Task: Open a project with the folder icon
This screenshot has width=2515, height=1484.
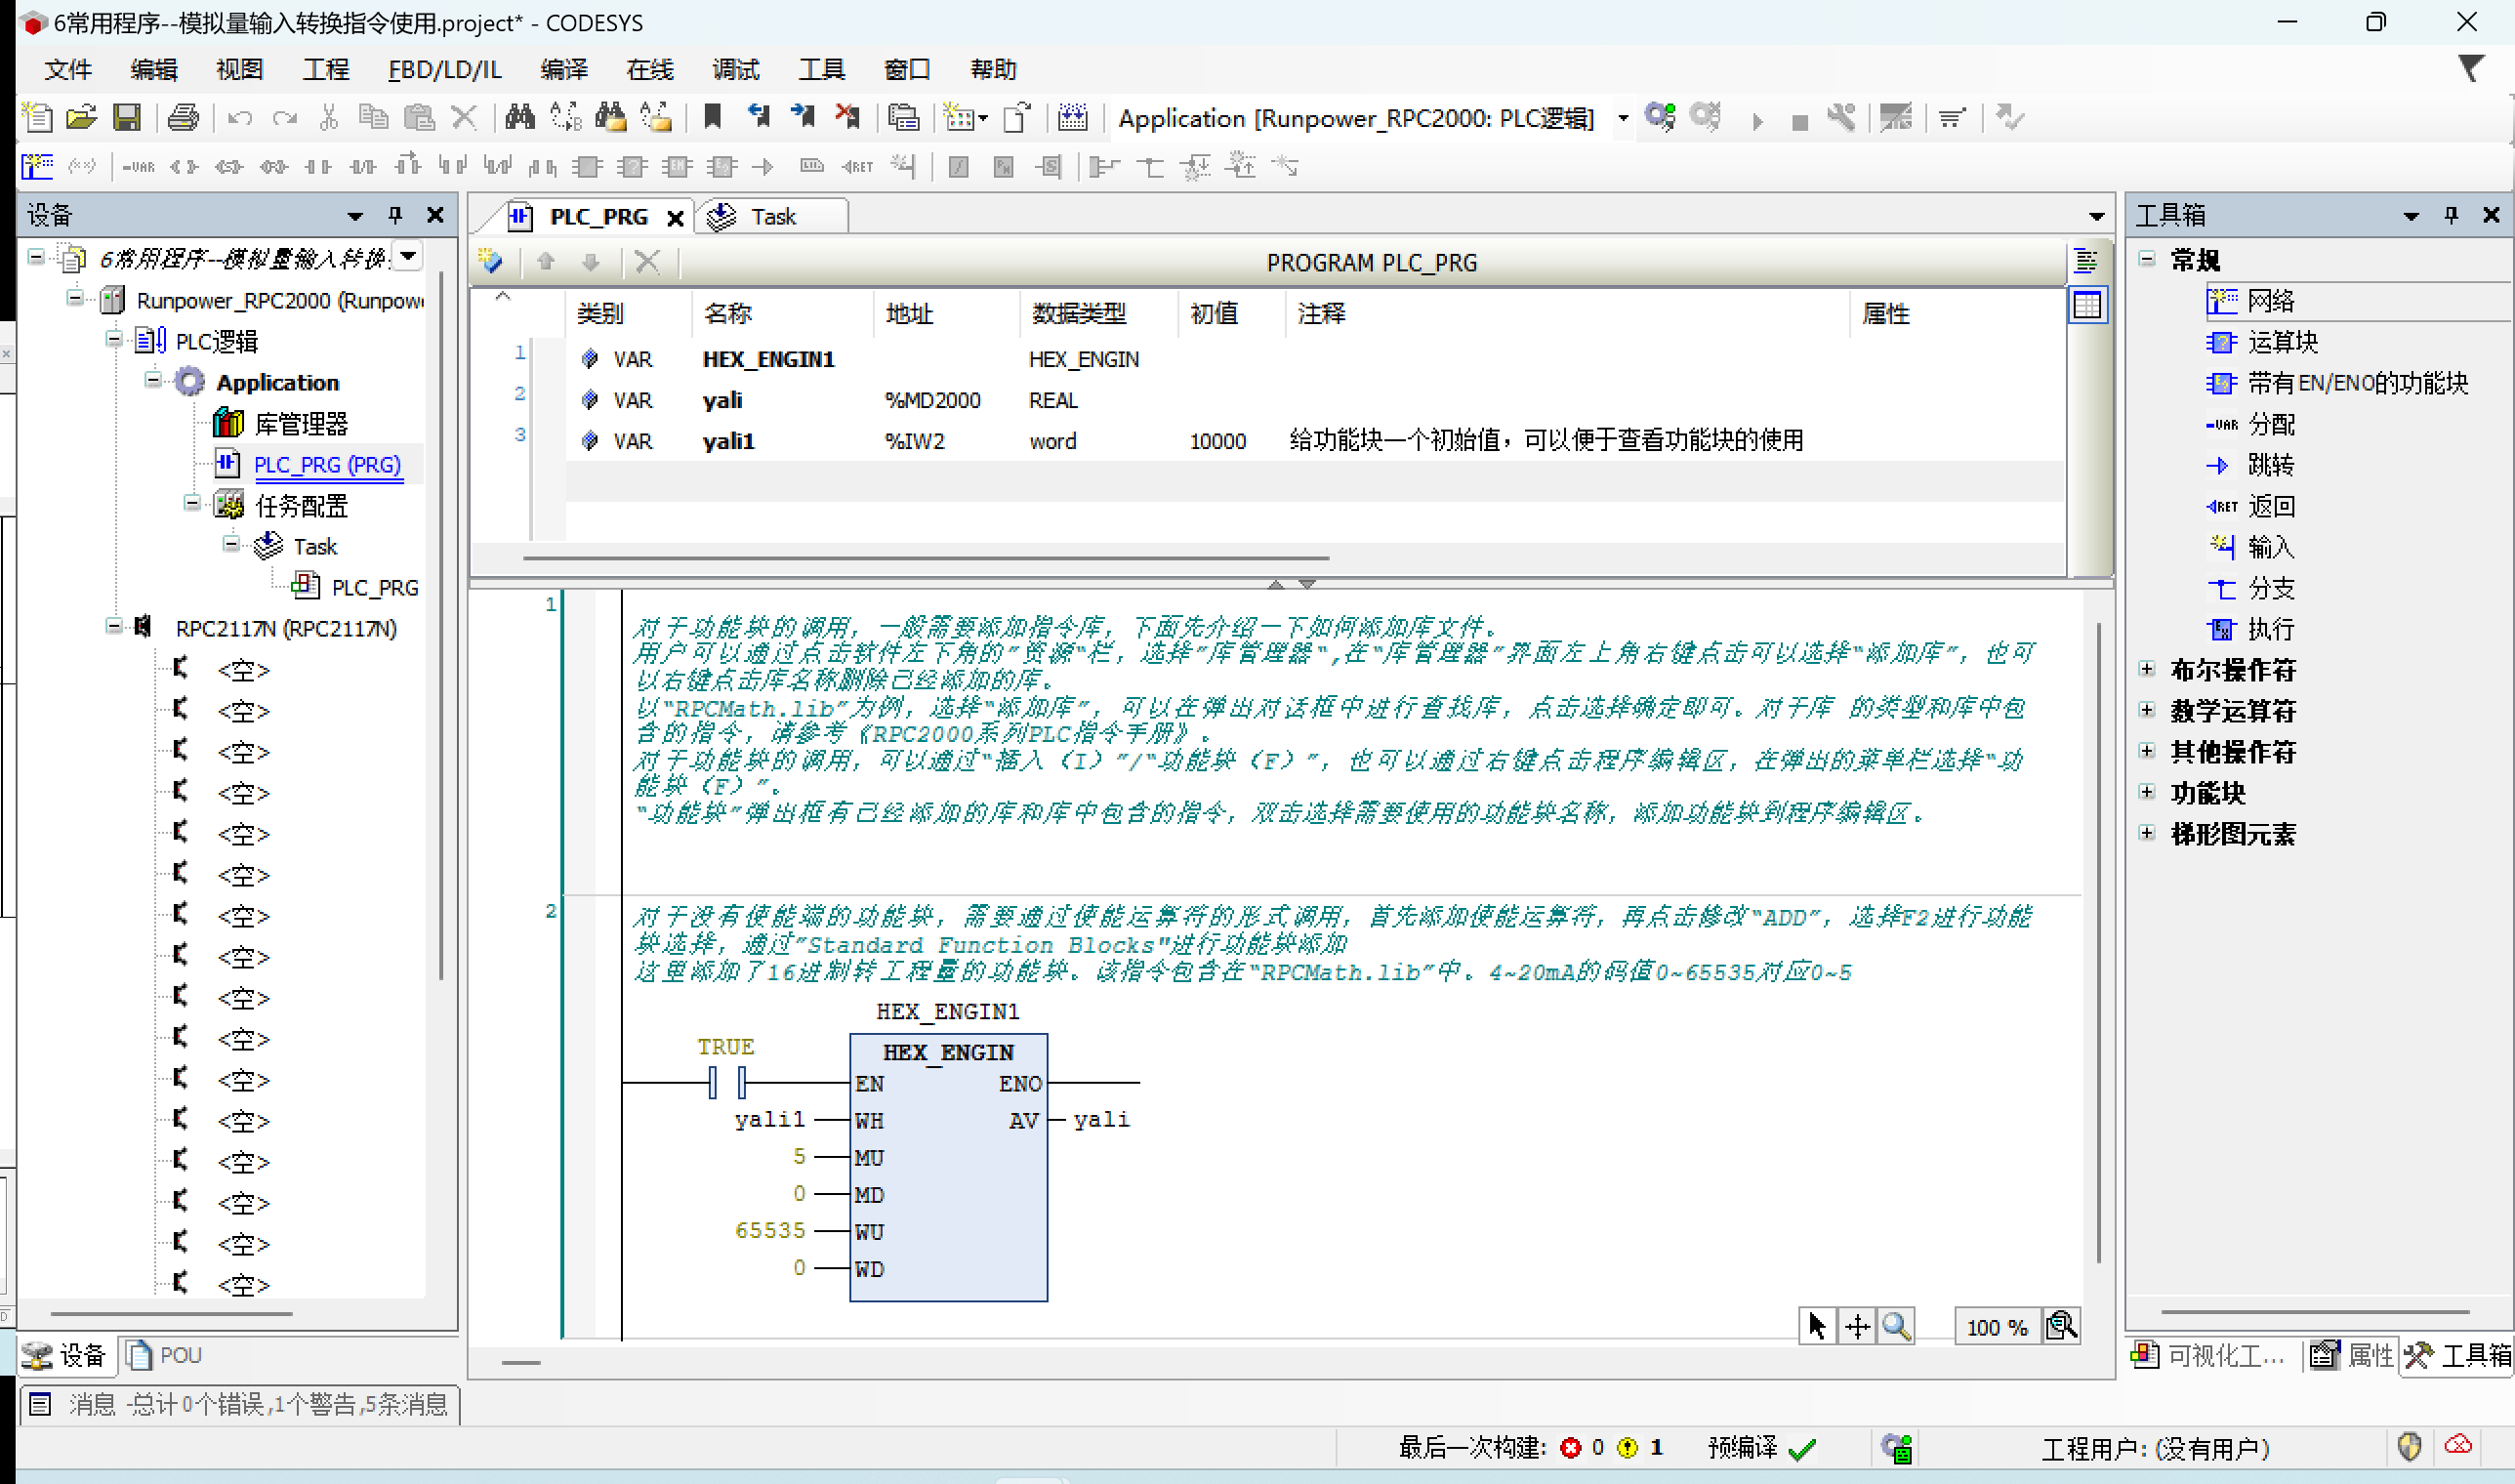Action: tap(81, 118)
